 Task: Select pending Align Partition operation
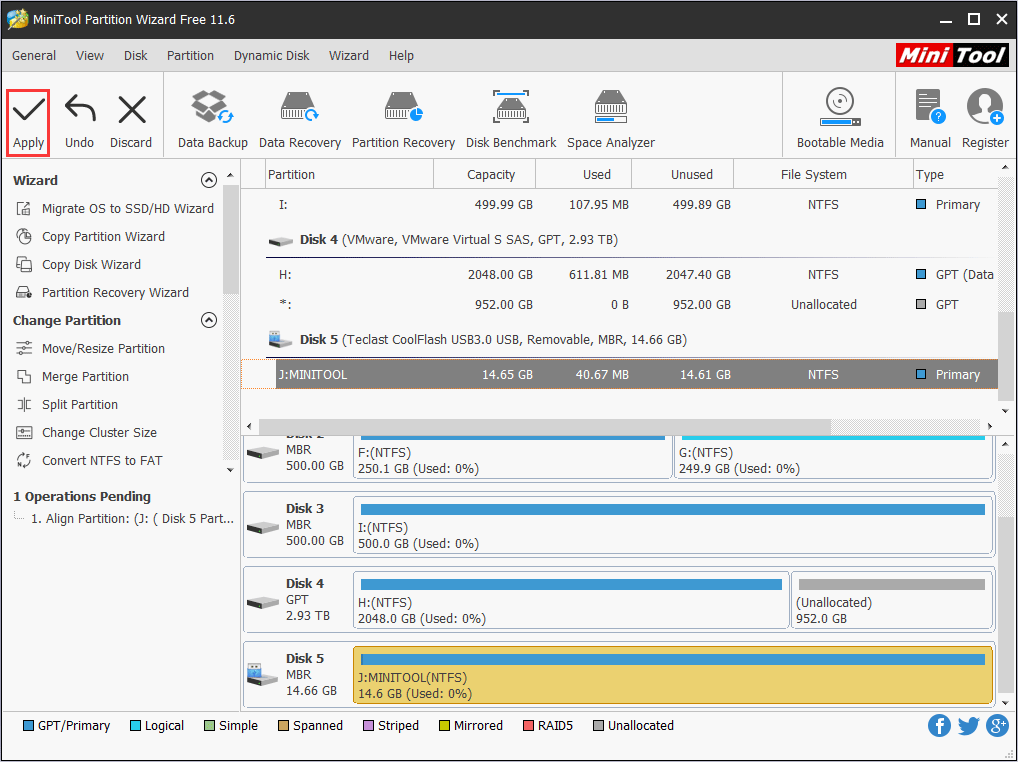132,519
